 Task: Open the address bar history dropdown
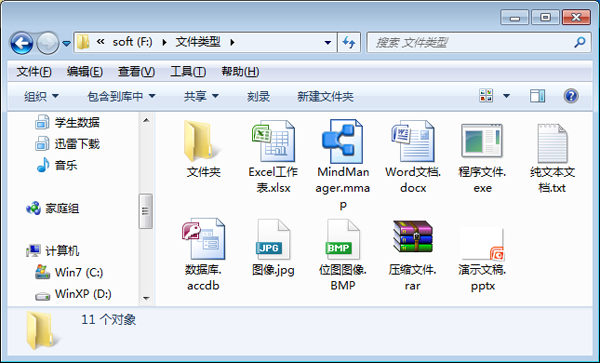(x=328, y=42)
